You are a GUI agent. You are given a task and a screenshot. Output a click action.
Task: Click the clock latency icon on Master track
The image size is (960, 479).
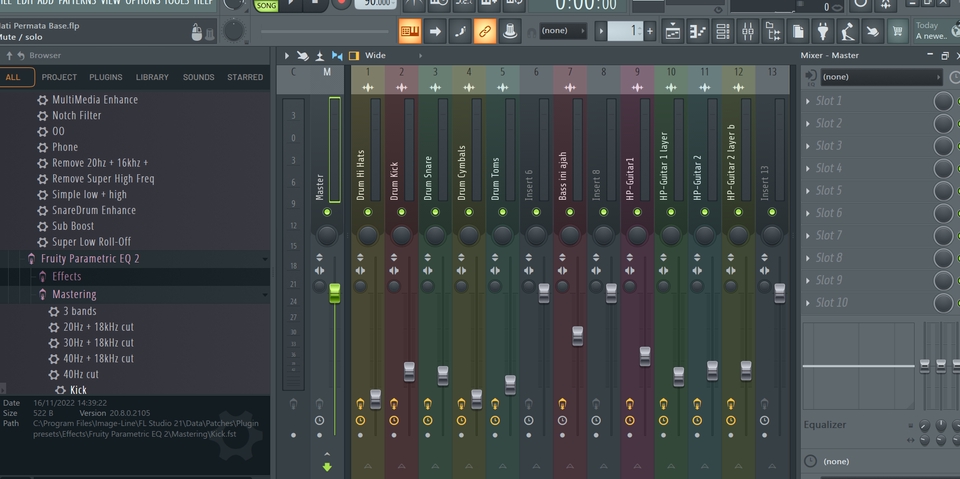[x=319, y=421]
